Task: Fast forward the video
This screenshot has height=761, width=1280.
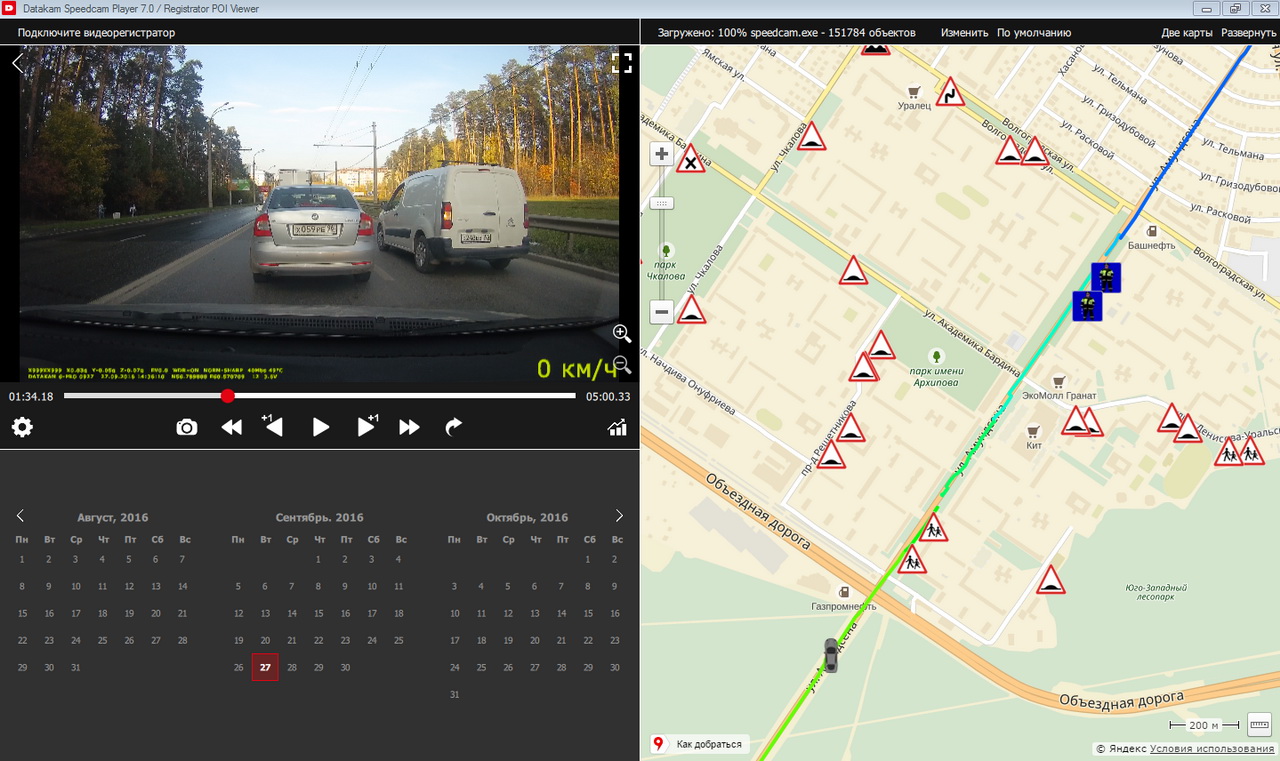Action: pos(410,428)
